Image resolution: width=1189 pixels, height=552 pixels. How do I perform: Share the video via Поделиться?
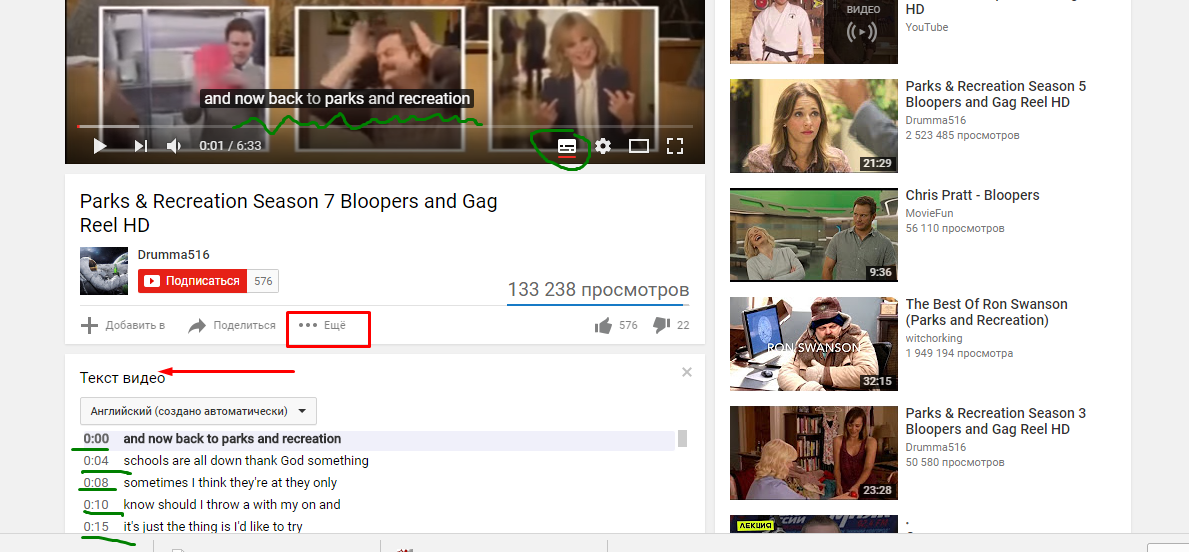232,325
